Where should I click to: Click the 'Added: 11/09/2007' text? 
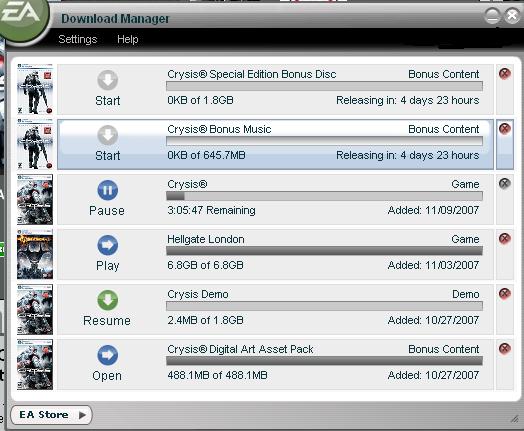[433, 210]
